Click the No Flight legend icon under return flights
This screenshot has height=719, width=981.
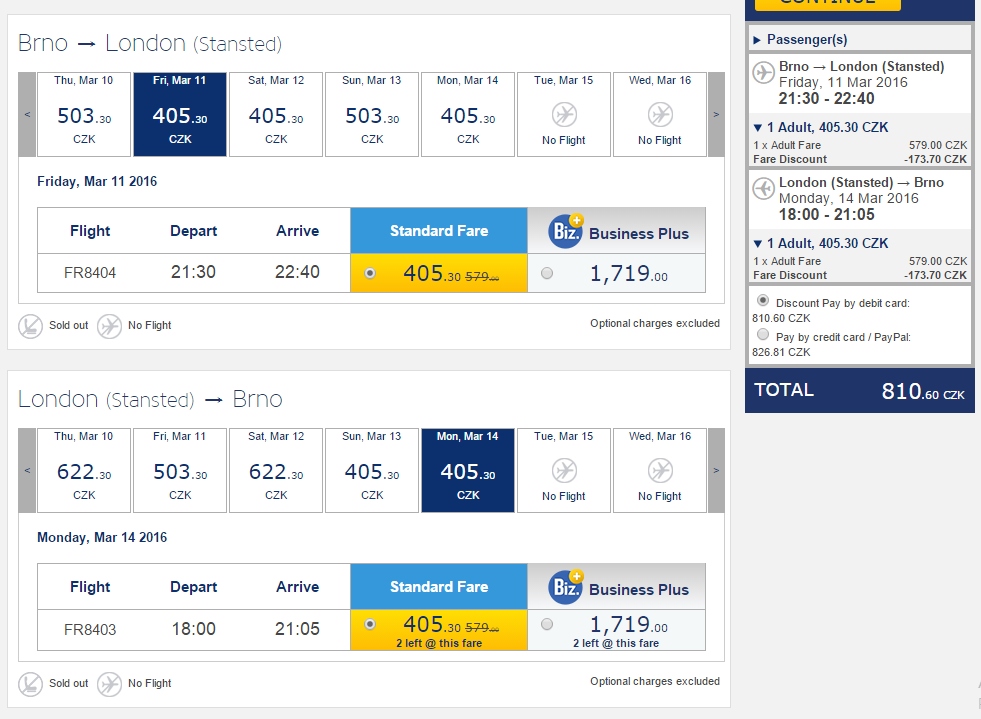pyautogui.click(x=109, y=684)
